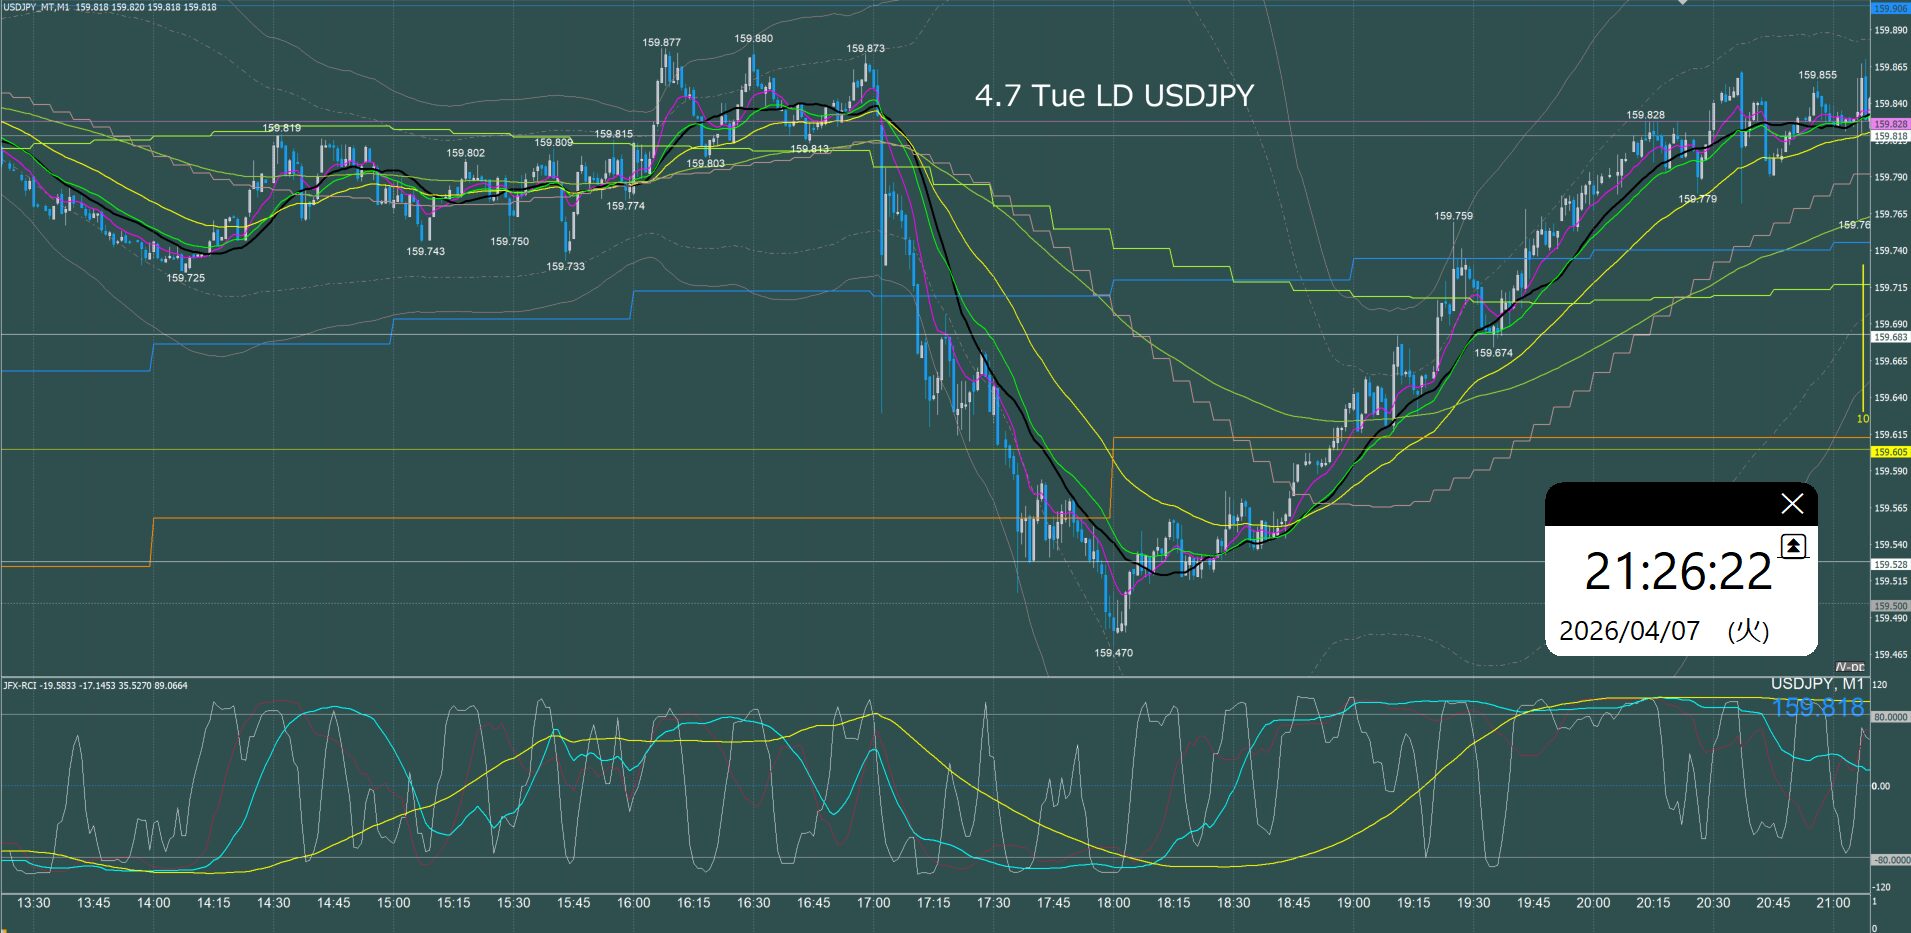Click the -80.0000 RCI level tag
The image size is (1911, 933).
tap(1890, 860)
